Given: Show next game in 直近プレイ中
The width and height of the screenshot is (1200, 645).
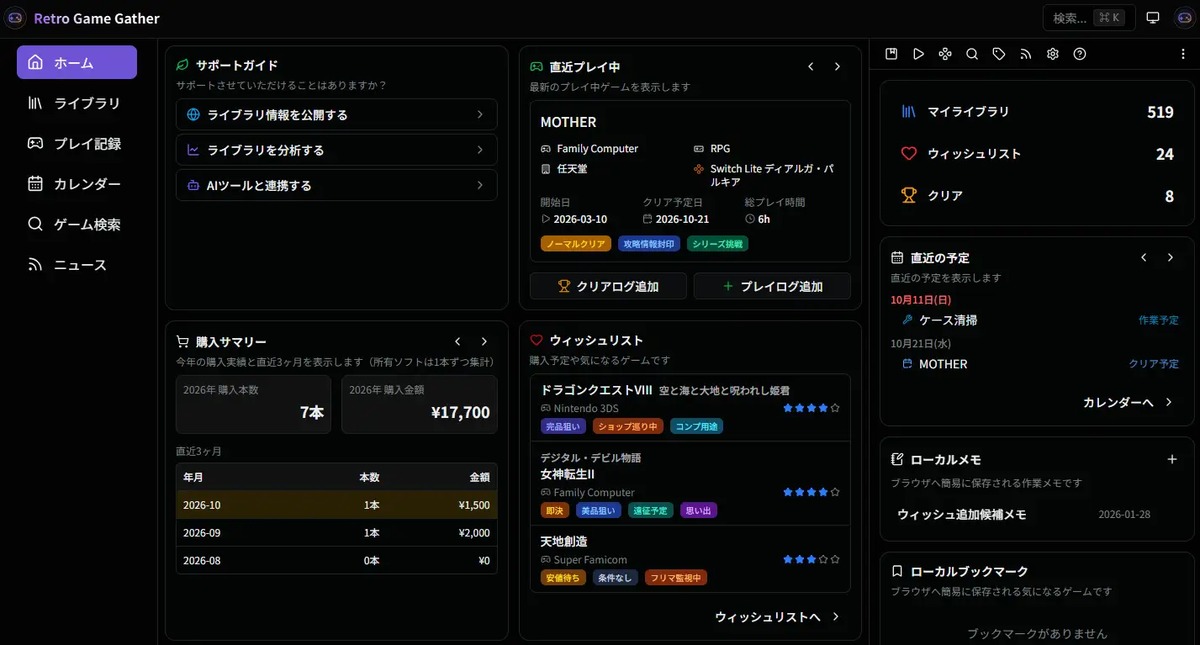Looking at the screenshot, I should 837,67.
